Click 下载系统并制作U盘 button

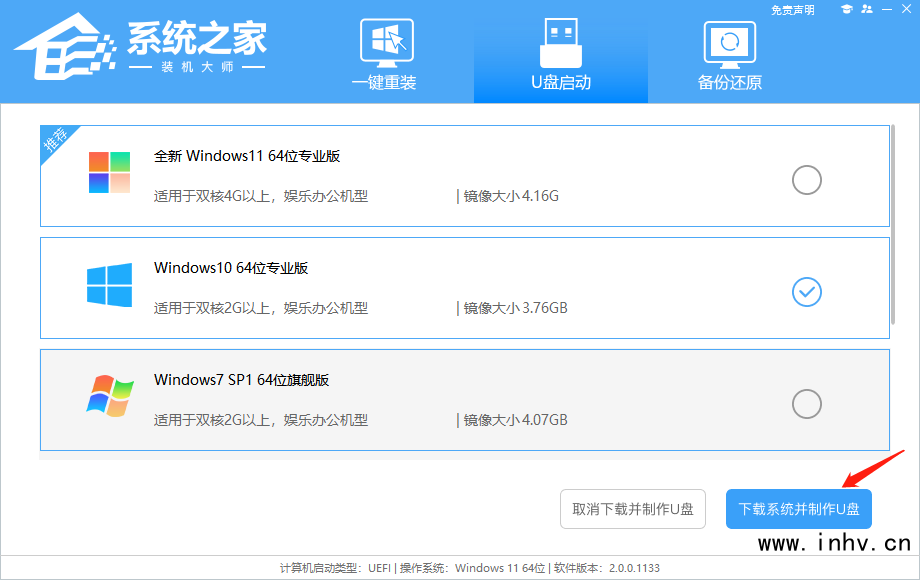[x=798, y=509]
